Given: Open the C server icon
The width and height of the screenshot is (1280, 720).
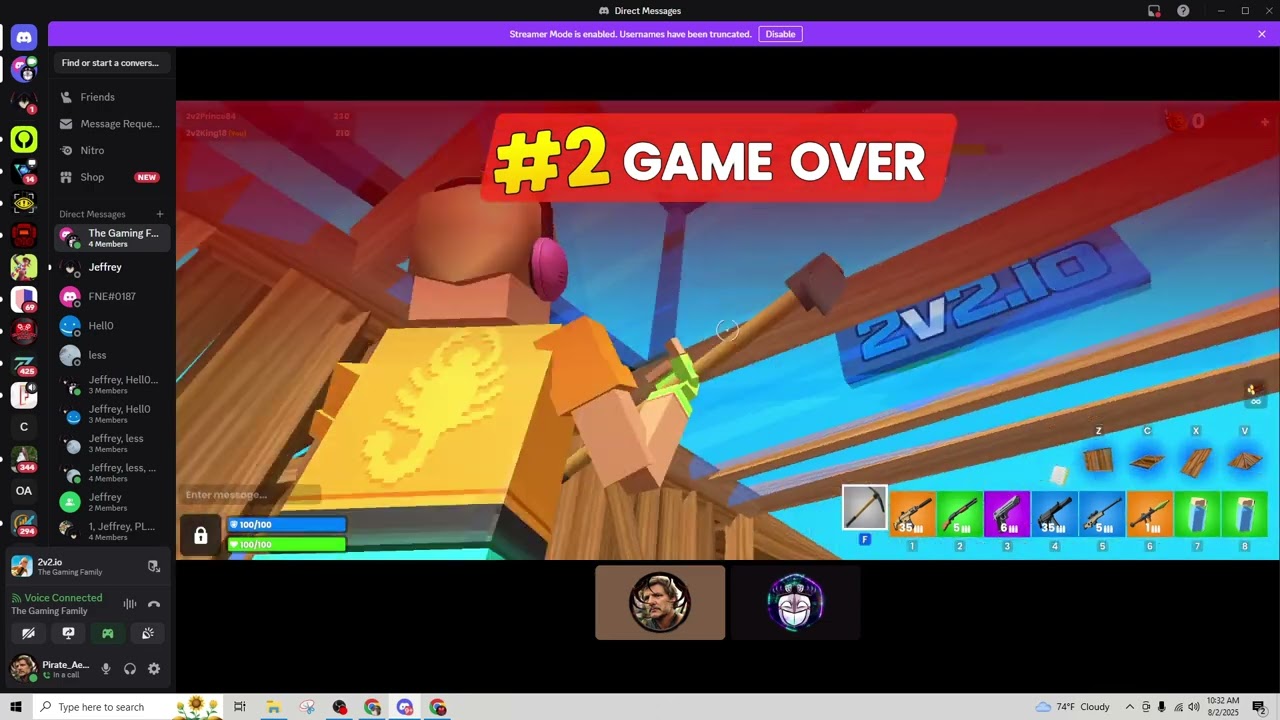Looking at the screenshot, I should click(x=24, y=427).
